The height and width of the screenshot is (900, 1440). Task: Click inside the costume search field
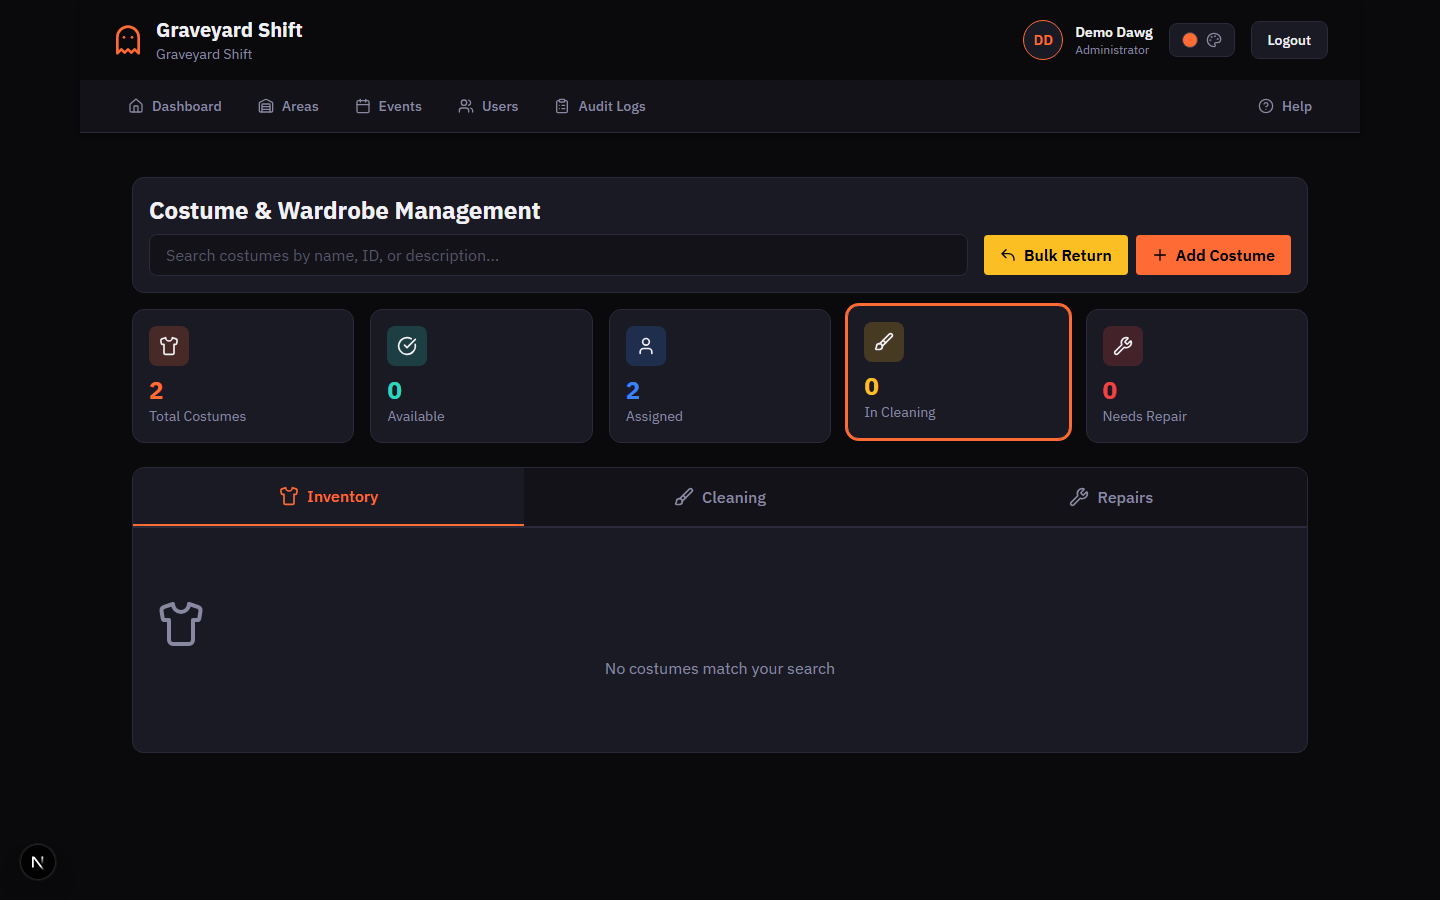tap(558, 255)
